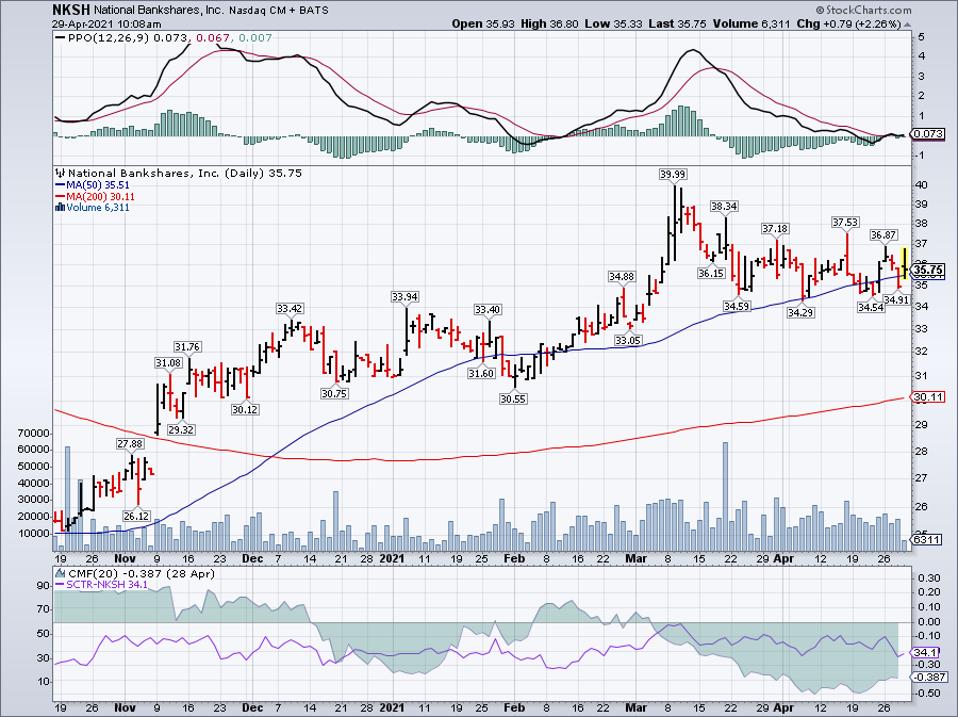
Task: Click the 30.75 low price label
Action: 334,393
